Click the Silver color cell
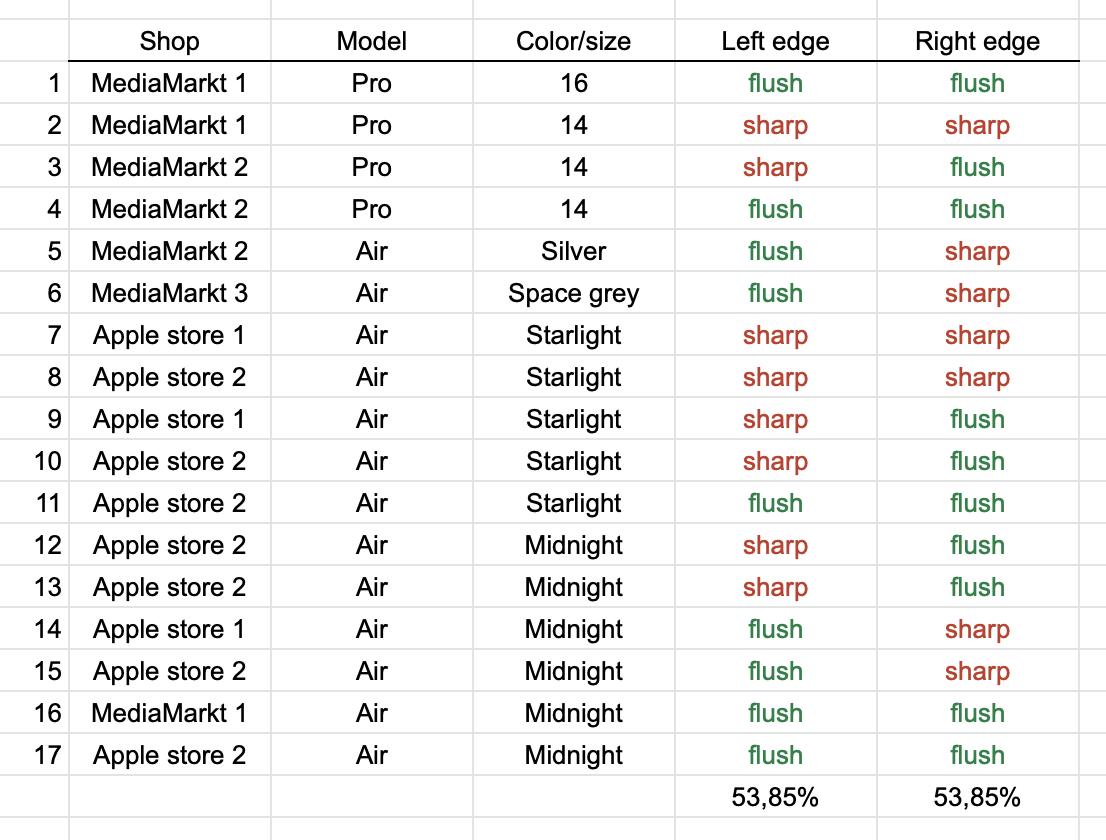Viewport: 1106px width, 840px height. tap(574, 251)
